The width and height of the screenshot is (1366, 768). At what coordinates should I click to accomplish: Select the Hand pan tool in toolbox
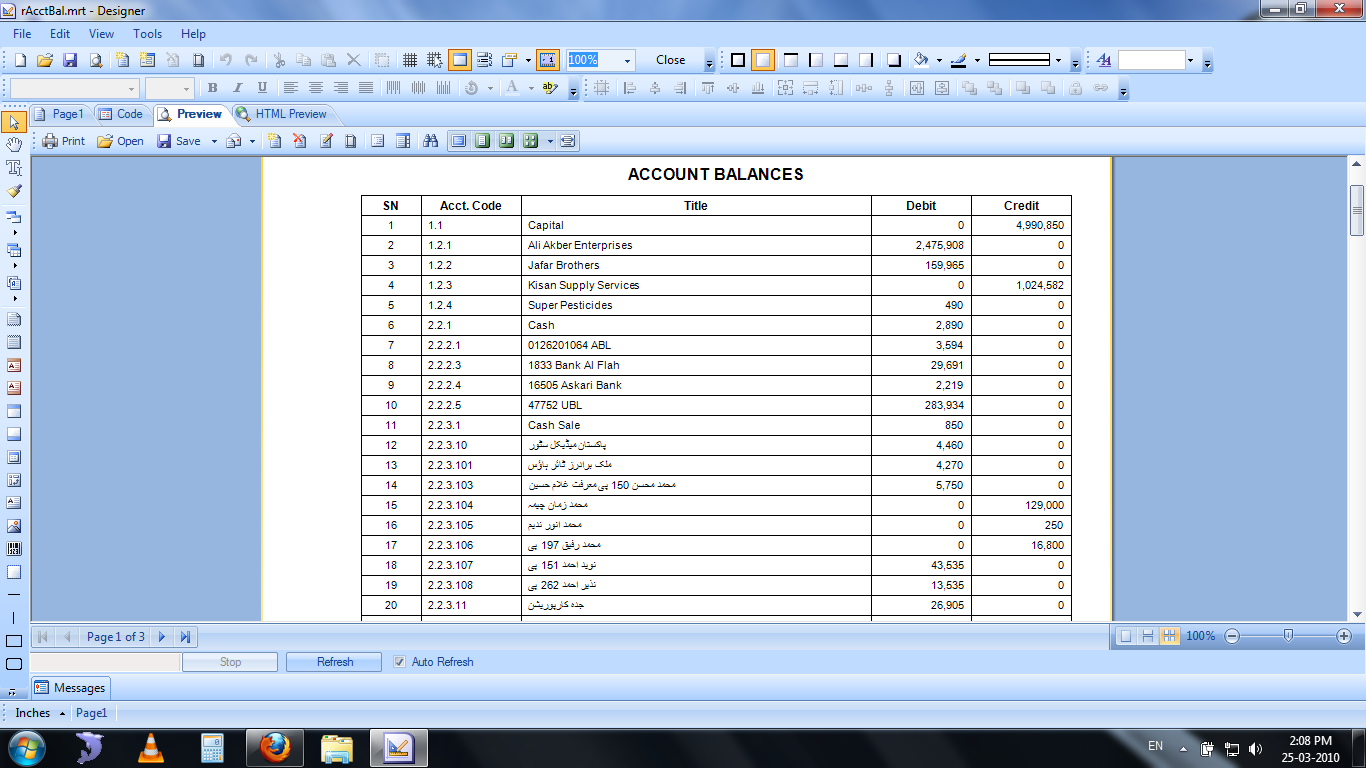14,145
